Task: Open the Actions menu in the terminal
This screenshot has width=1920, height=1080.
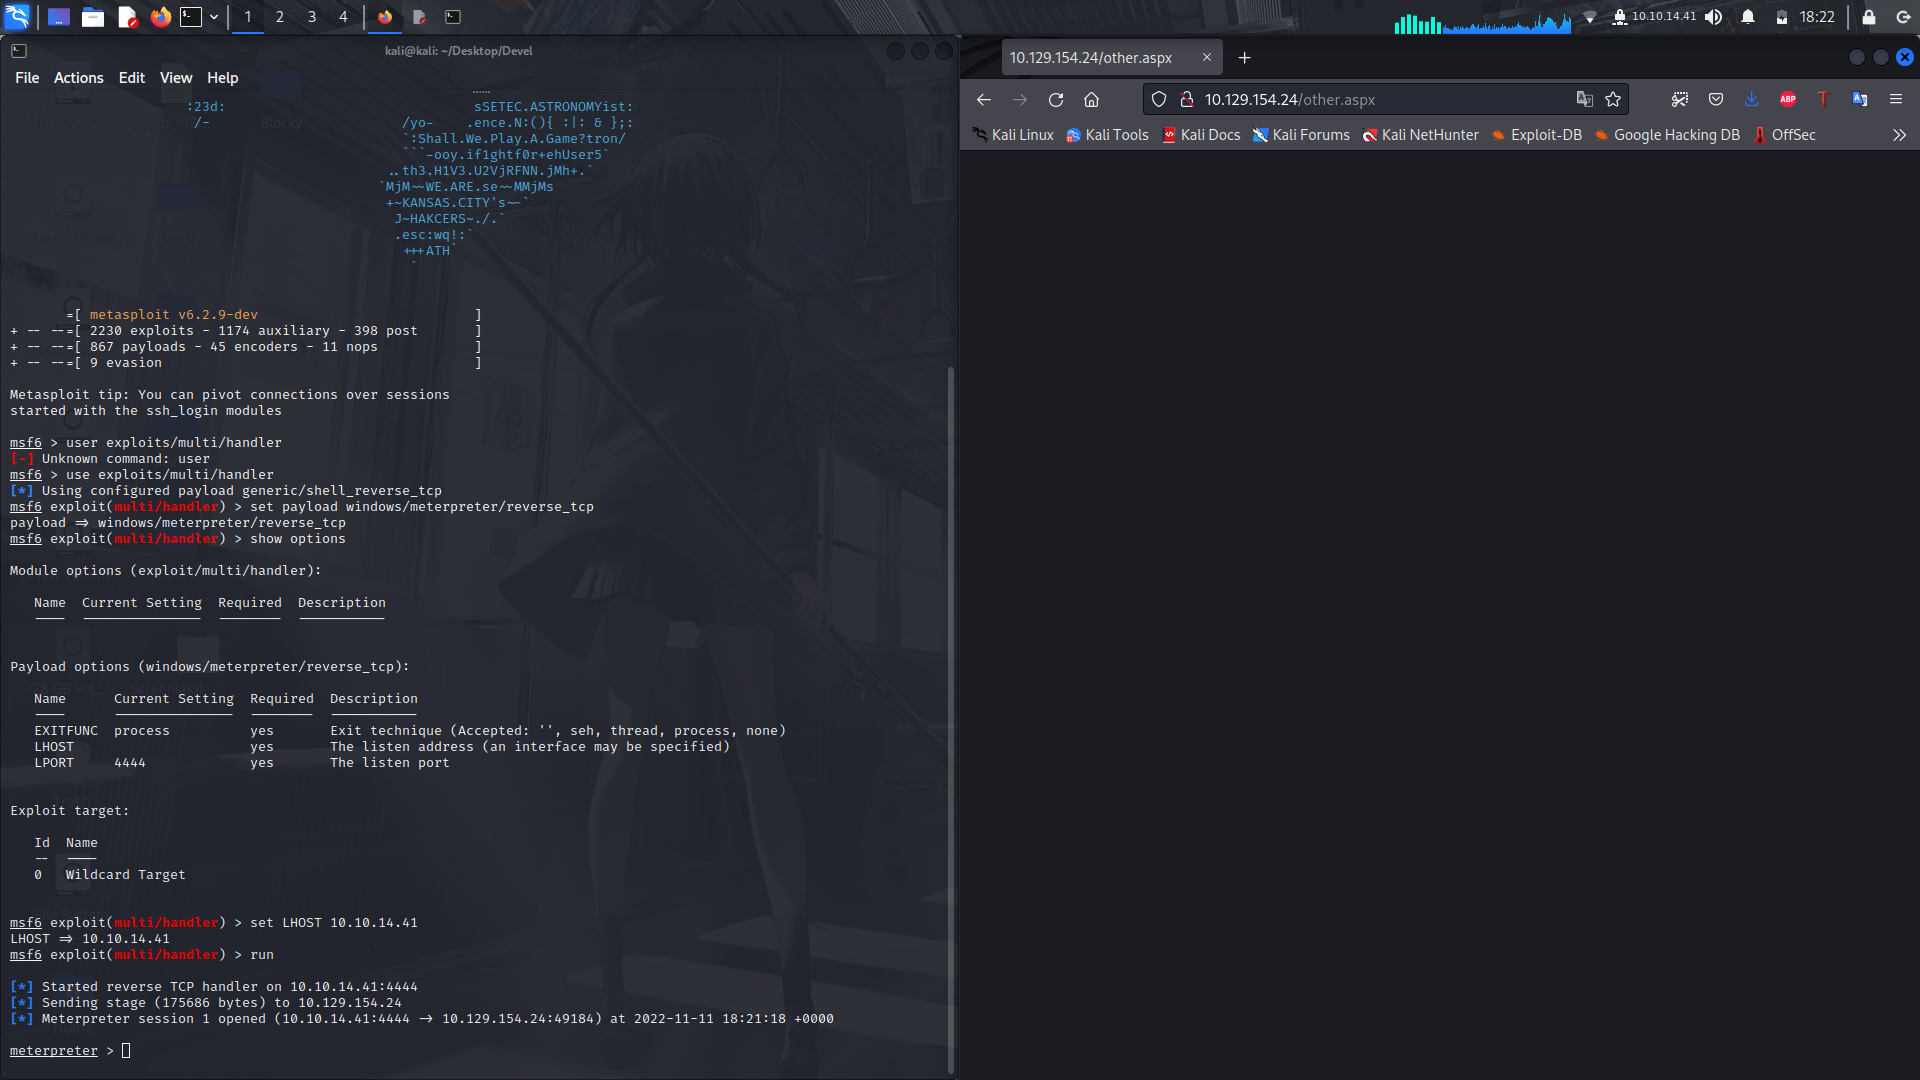Action: click(x=78, y=77)
